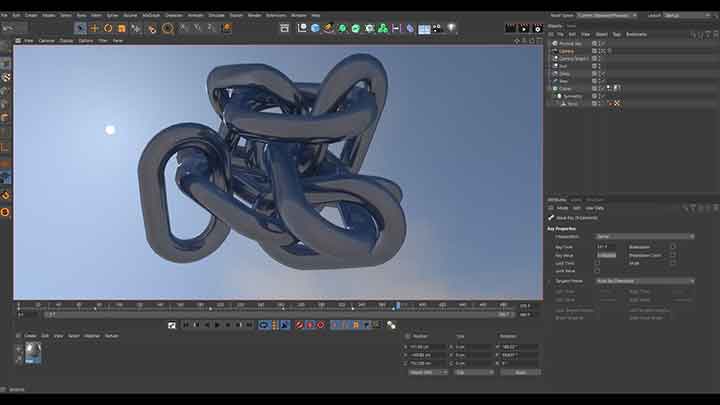The width and height of the screenshot is (720, 405).
Task: Expand the Cloner object in hierarchy
Action: click(550, 89)
